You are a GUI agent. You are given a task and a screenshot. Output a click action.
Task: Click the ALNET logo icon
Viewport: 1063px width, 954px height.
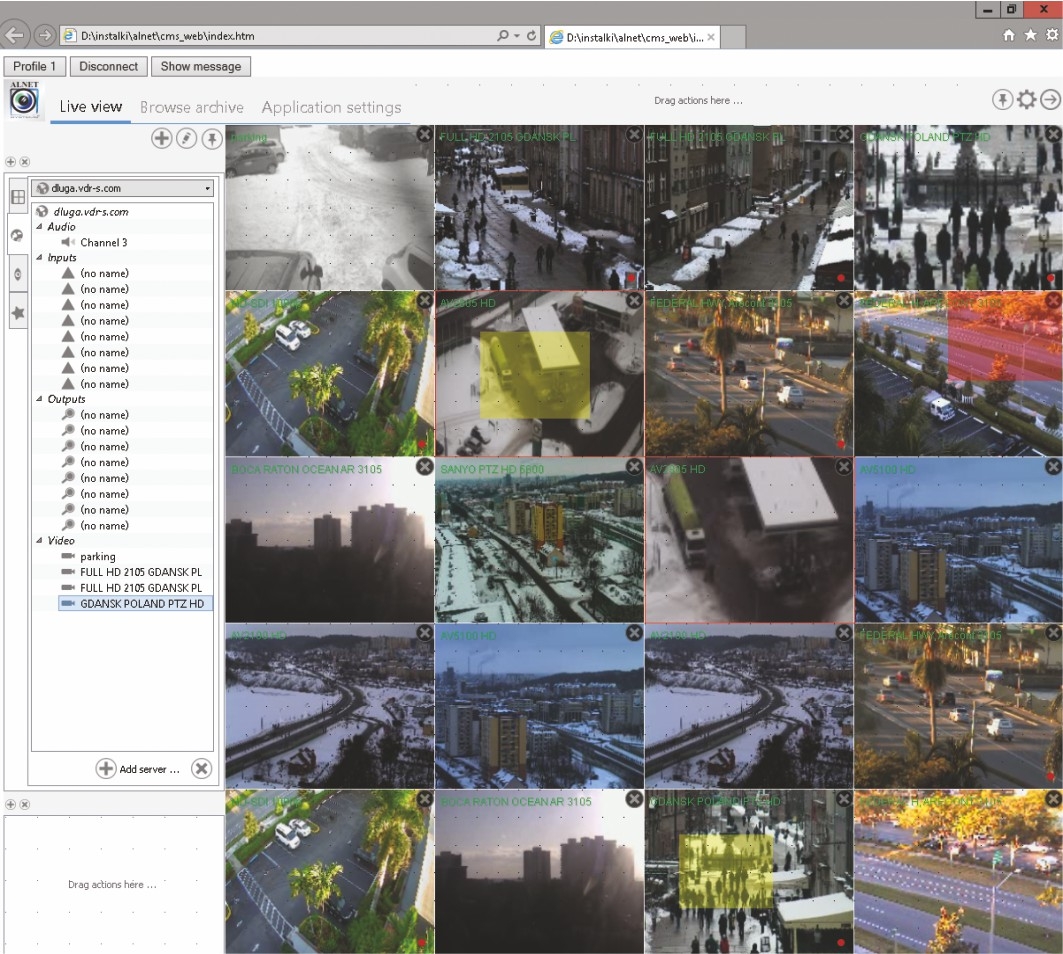point(24,101)
